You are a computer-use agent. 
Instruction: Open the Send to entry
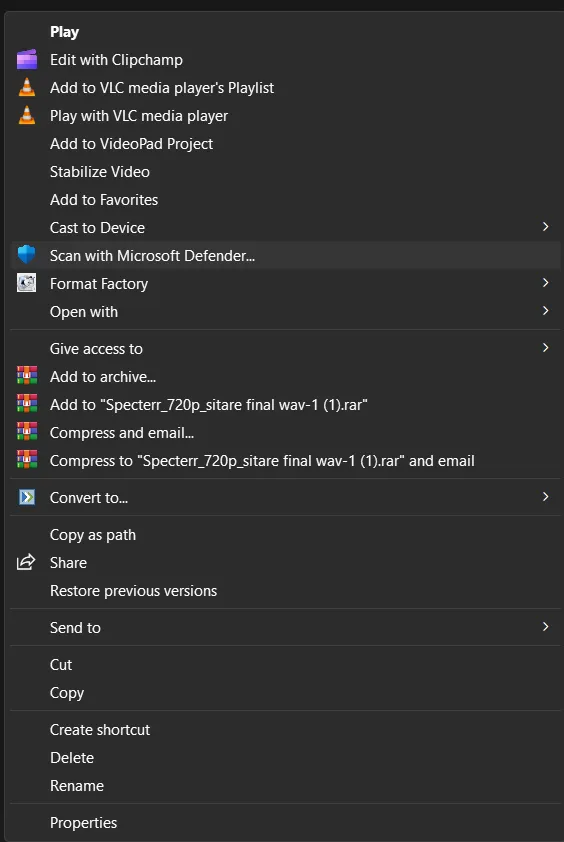[285, 627]
